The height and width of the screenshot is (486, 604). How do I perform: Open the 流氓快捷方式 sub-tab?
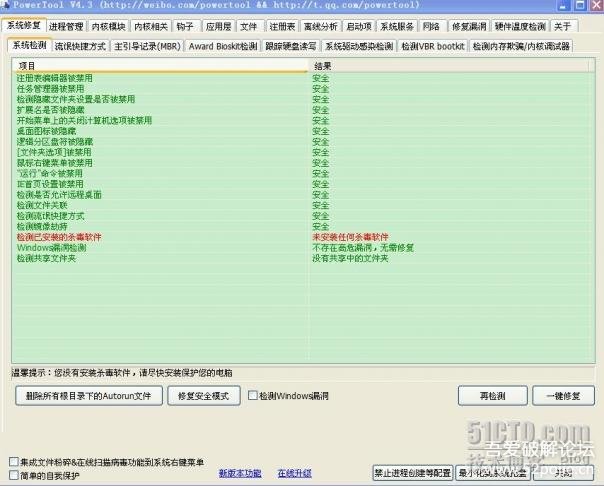(x=81, y=46)
